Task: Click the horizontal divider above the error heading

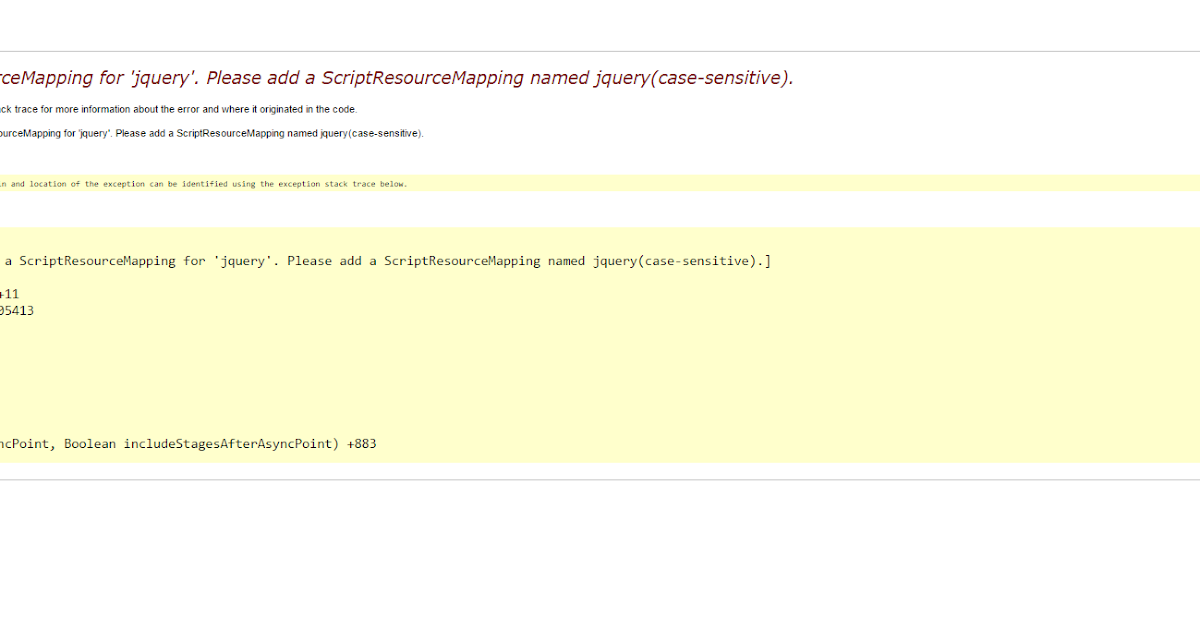Action: coord(600,51)
